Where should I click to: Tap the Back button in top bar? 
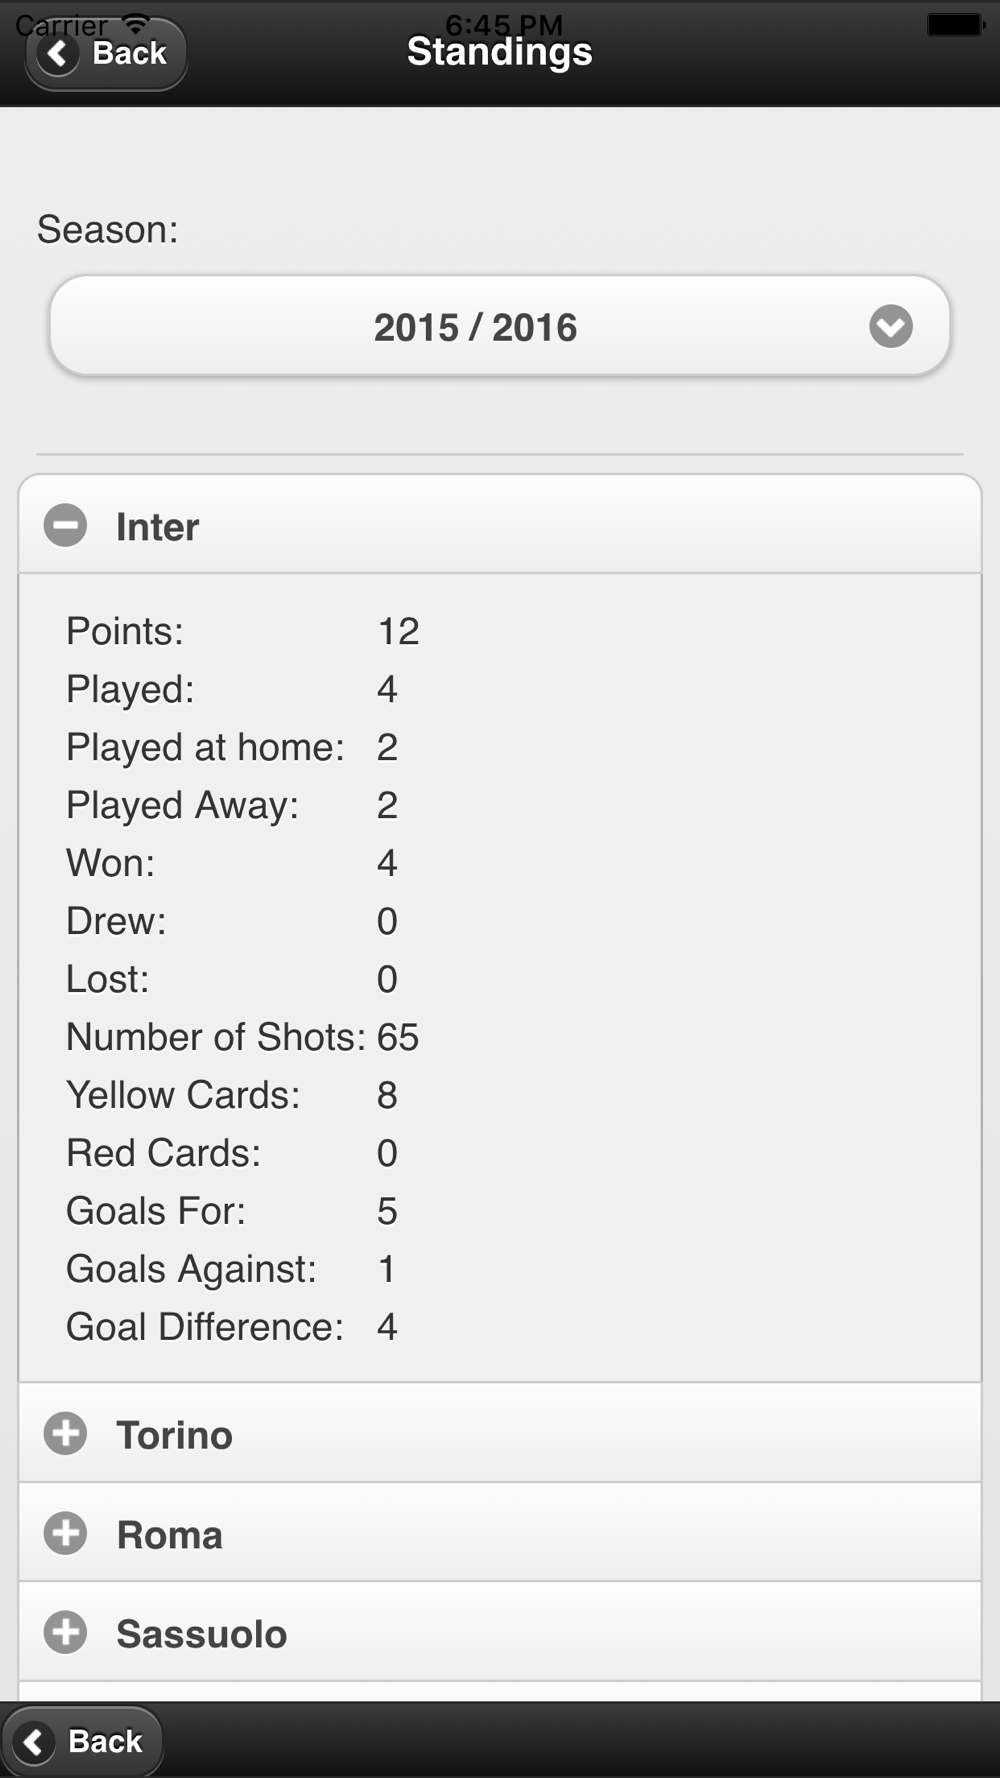(106, 53)
